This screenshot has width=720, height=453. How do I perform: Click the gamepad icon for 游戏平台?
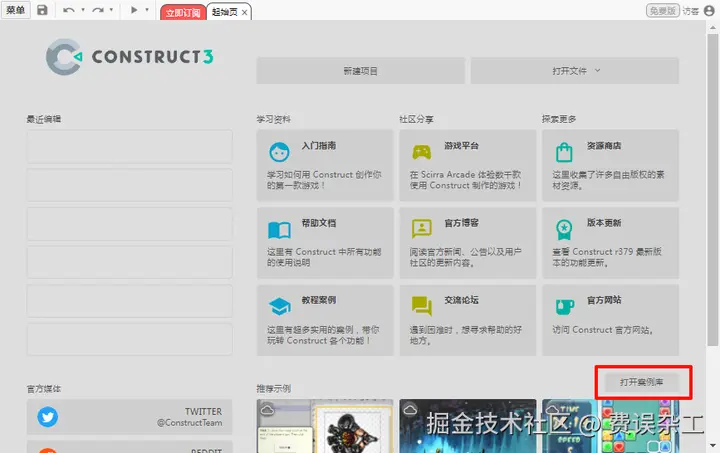click(x=422, y=152)
